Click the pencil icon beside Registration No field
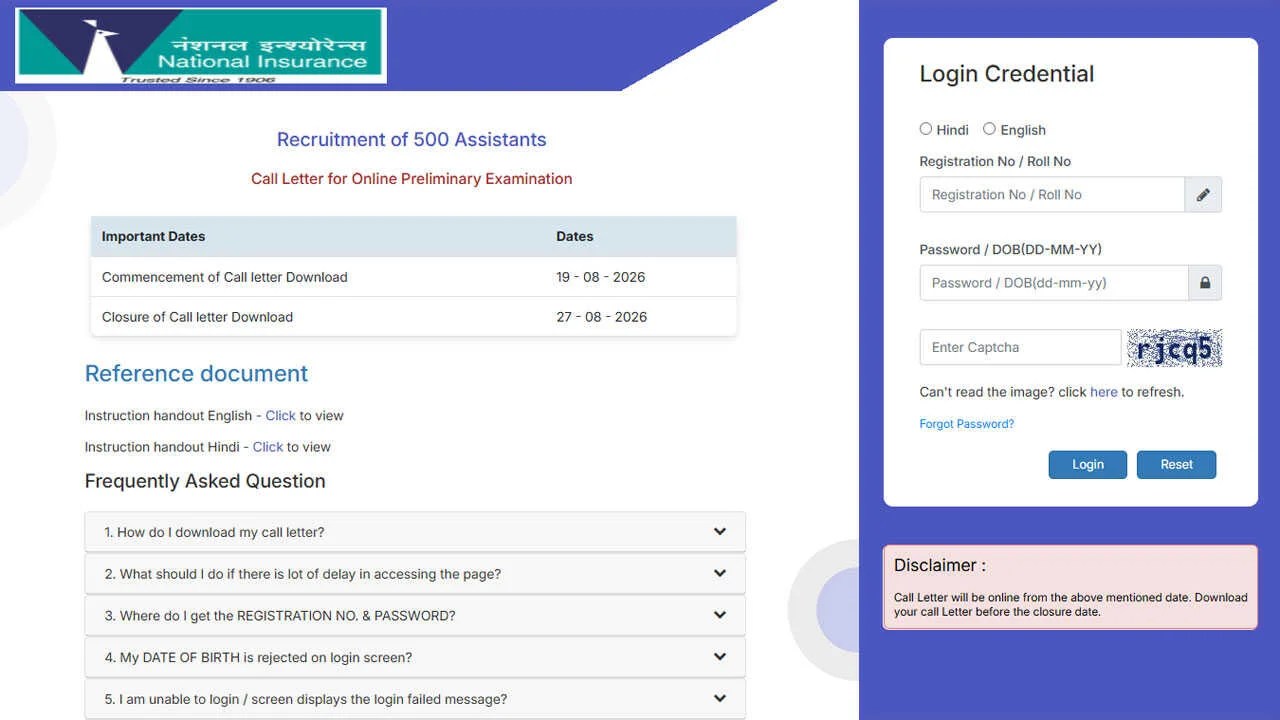This screenshot has width=1280, height=720. click(x=1203, y=195)
